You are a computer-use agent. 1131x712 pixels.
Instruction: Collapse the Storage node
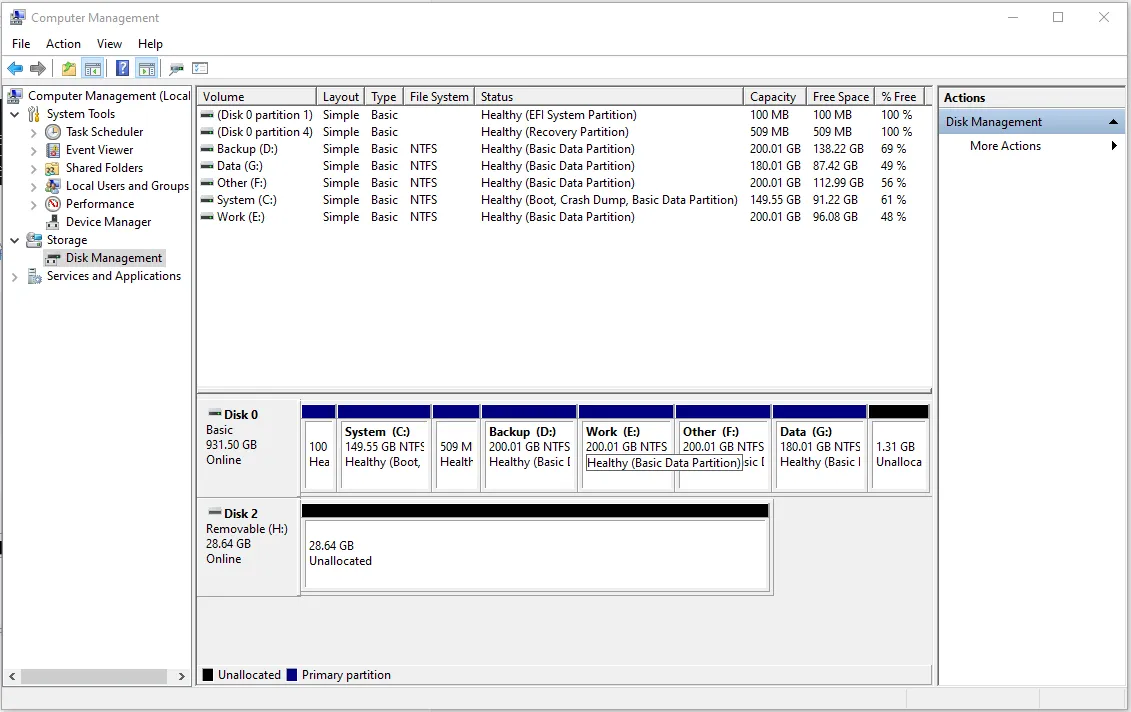[x=14, y=240]
